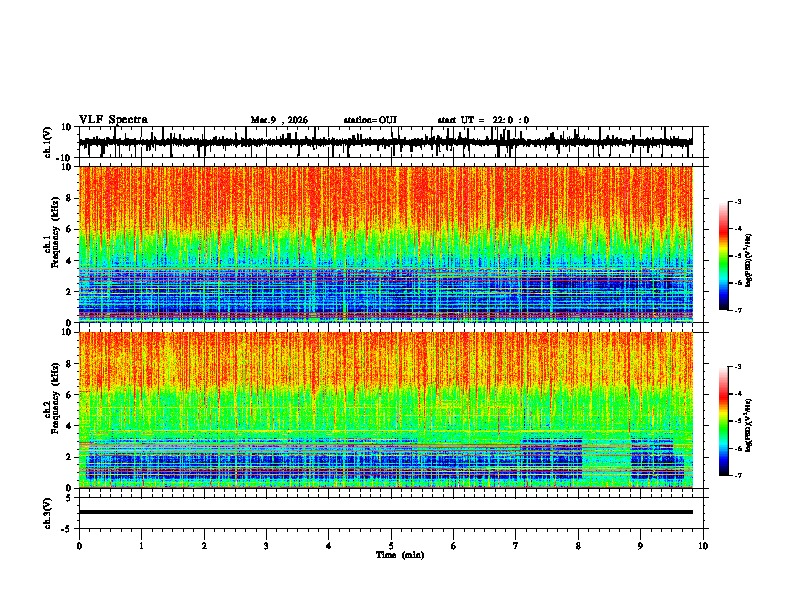Click the "start UT = 22:0 :0" text
This screenshot has width=792, height=612.
[483, 120]
